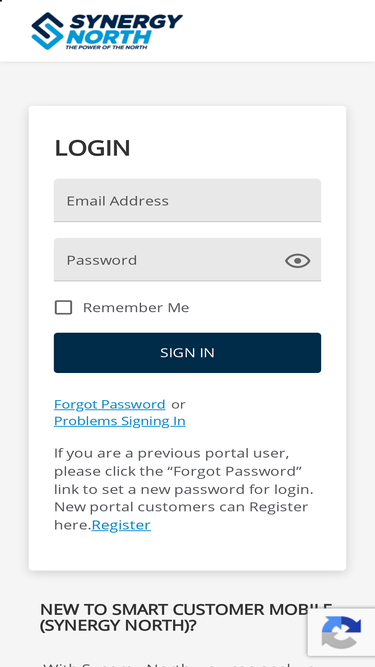375x667 pixels.
Task: Click the word 'or' between the links
Action: click(x=178, y=404)
